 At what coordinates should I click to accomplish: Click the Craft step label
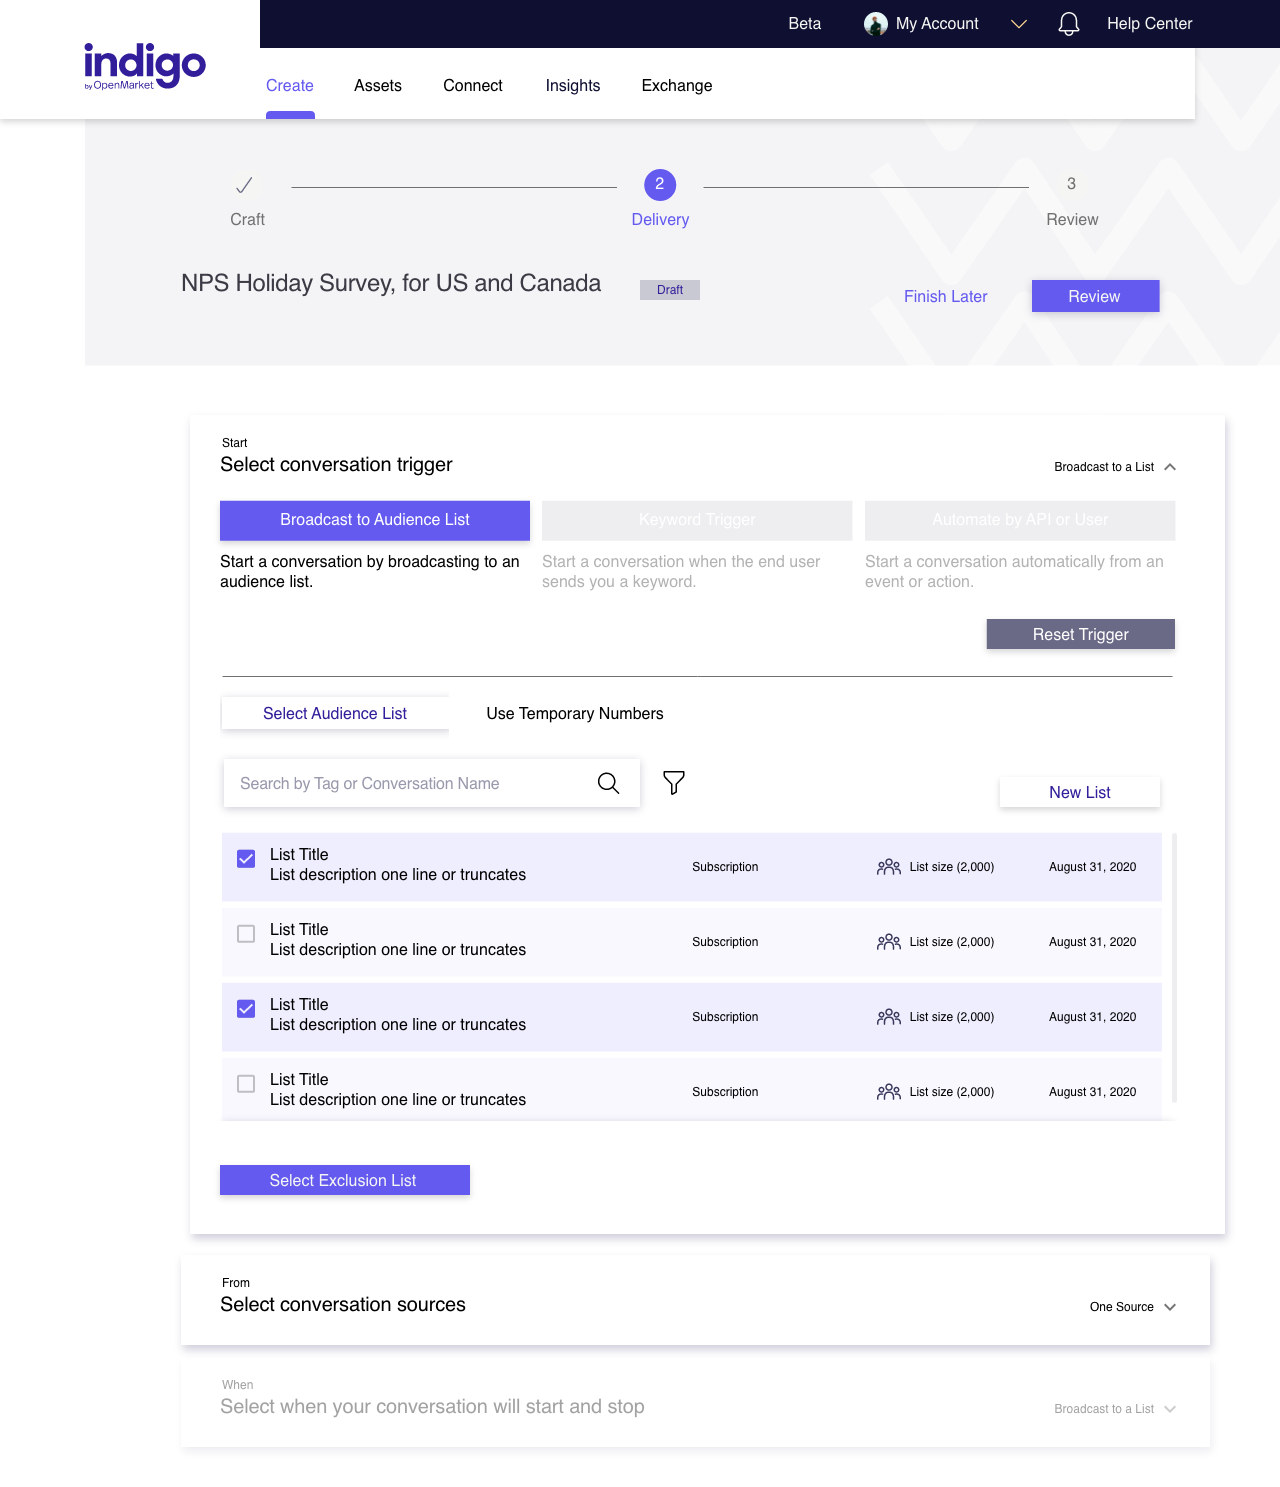(x=248, y=220)
